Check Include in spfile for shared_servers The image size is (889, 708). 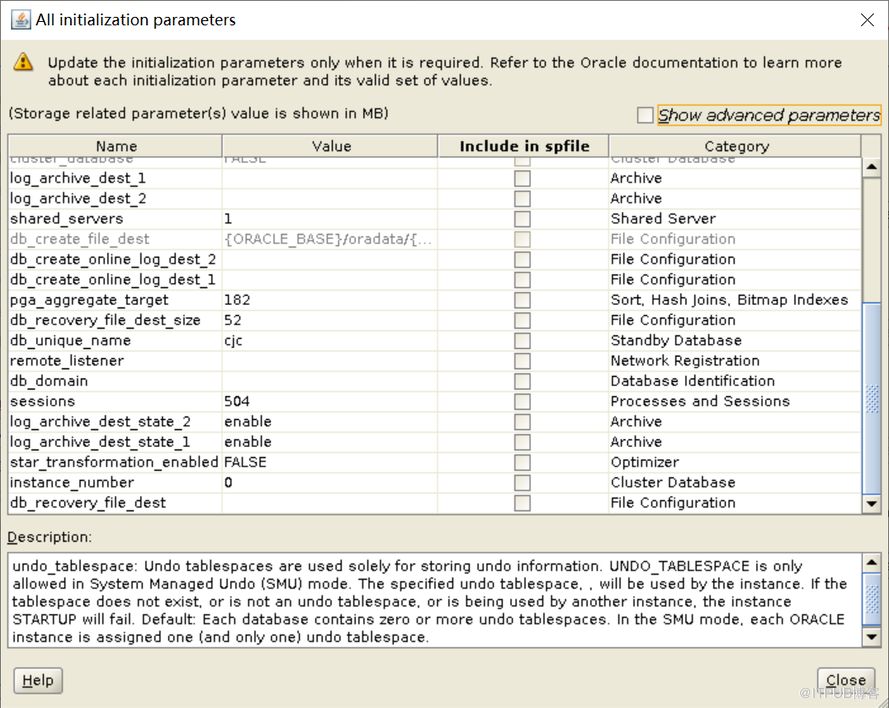point(522,219)
